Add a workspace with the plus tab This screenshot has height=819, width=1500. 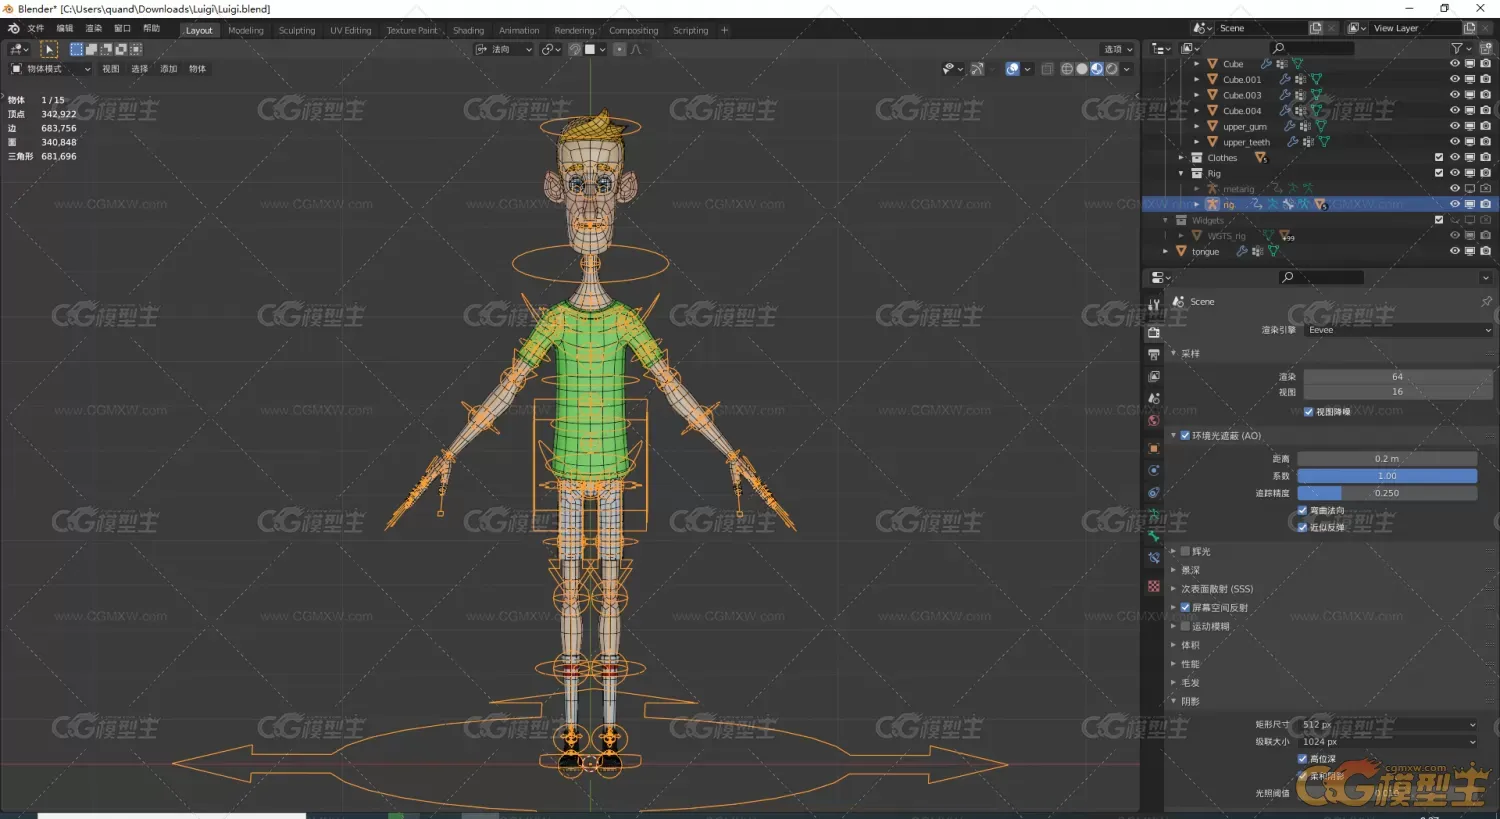click(x=725, y=30)
